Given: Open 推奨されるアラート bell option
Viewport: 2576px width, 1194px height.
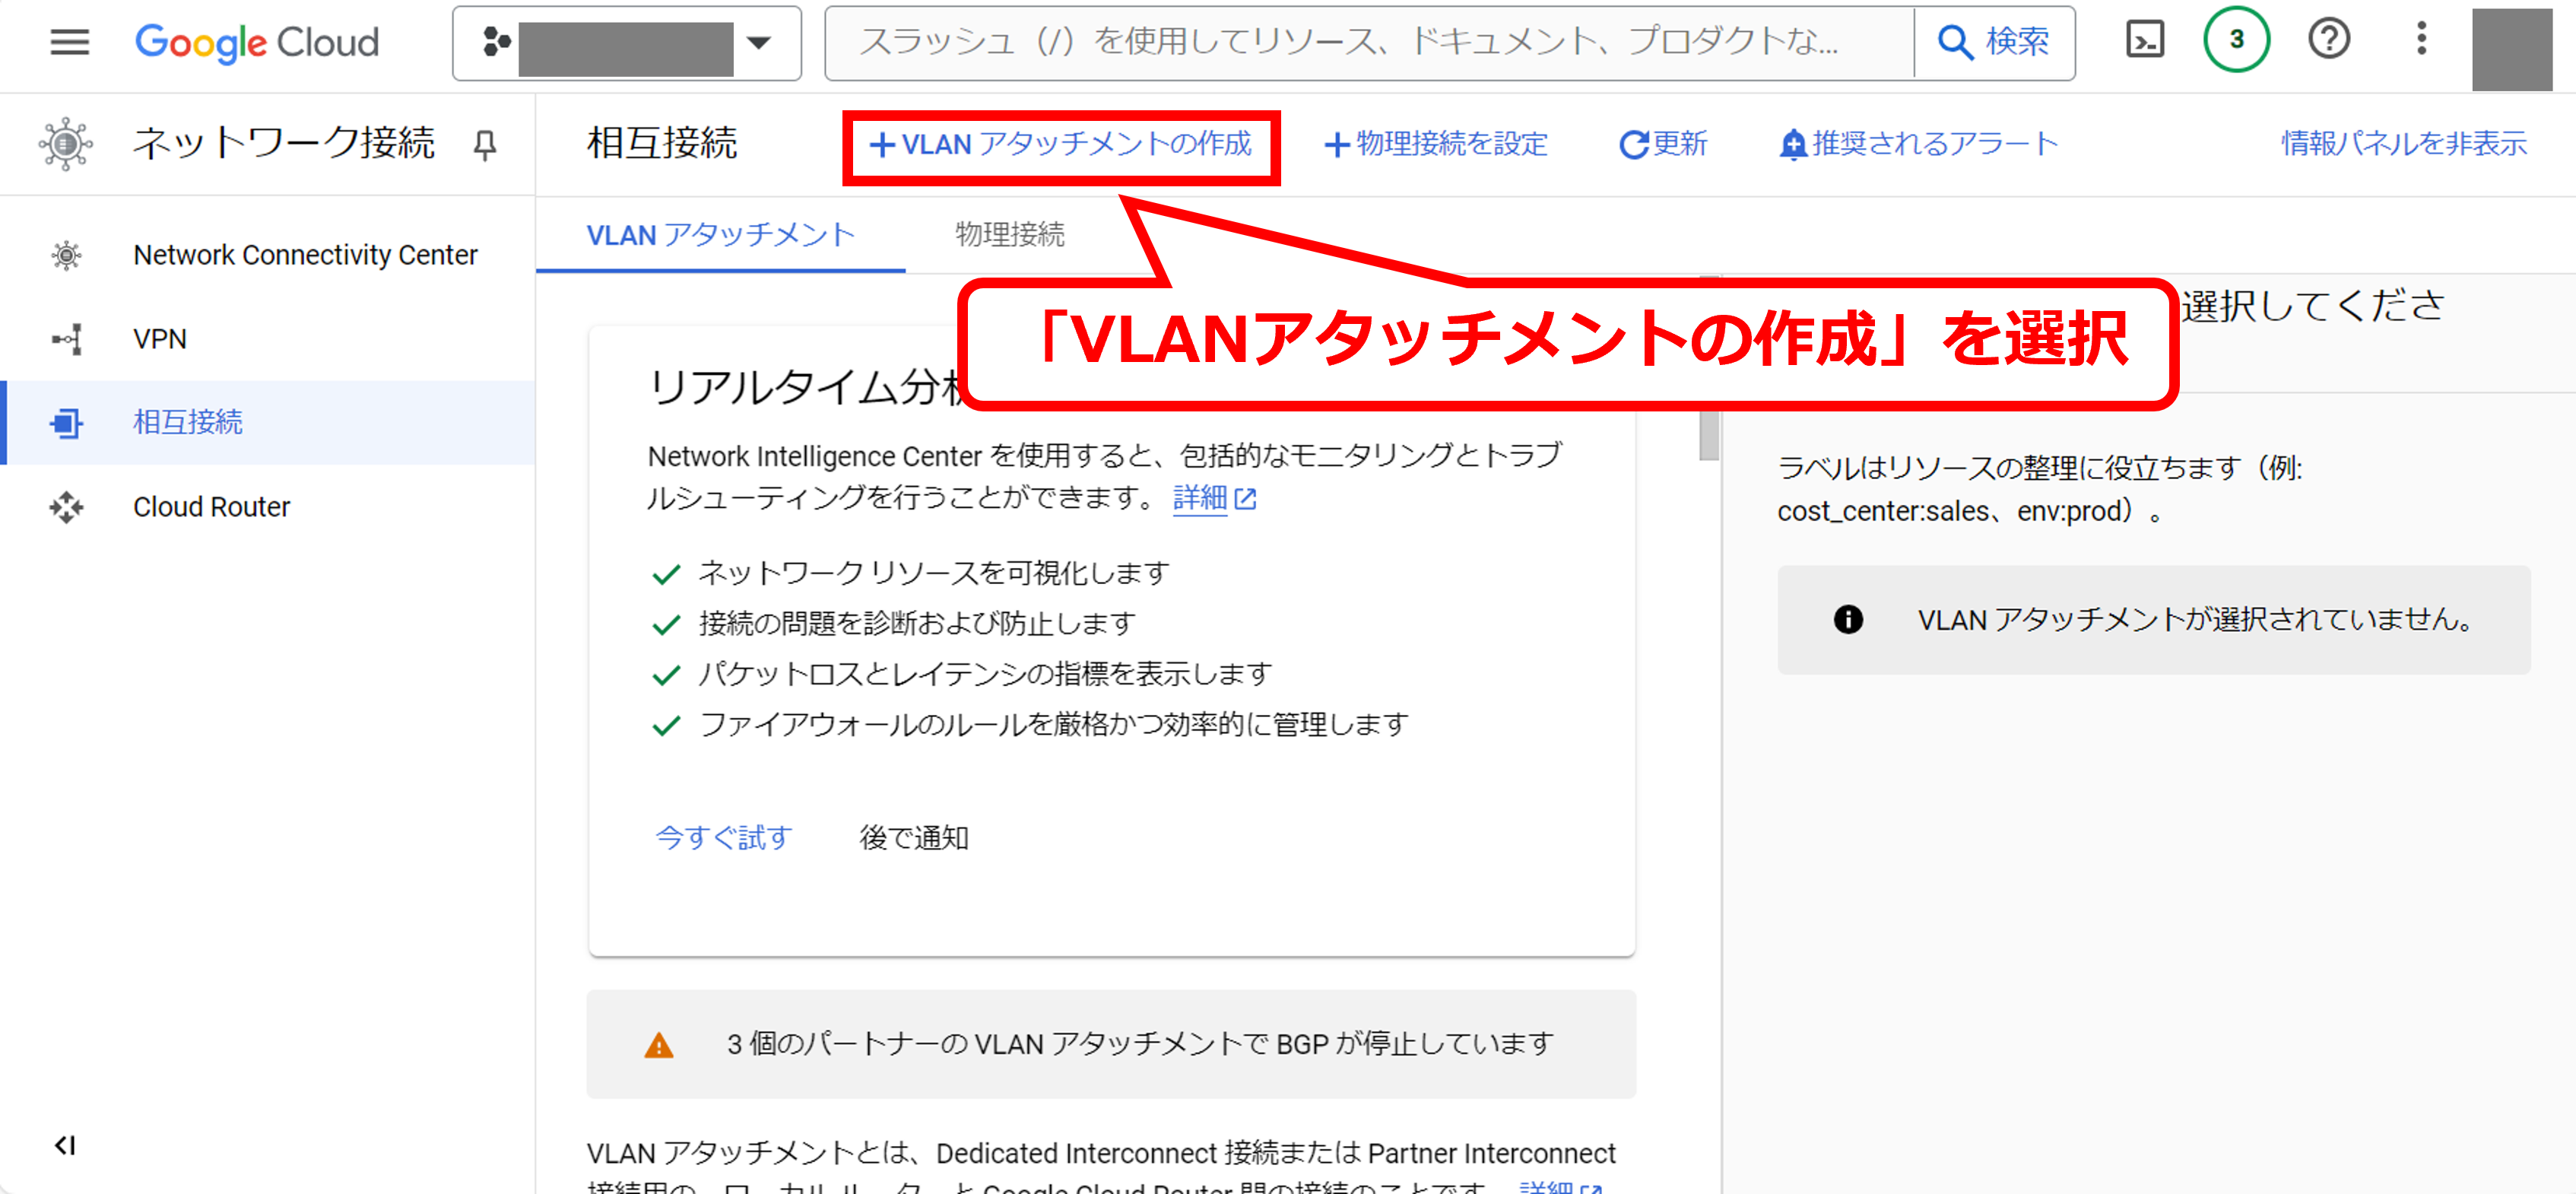Looking at the screenshot, I should coord(1919,145).
